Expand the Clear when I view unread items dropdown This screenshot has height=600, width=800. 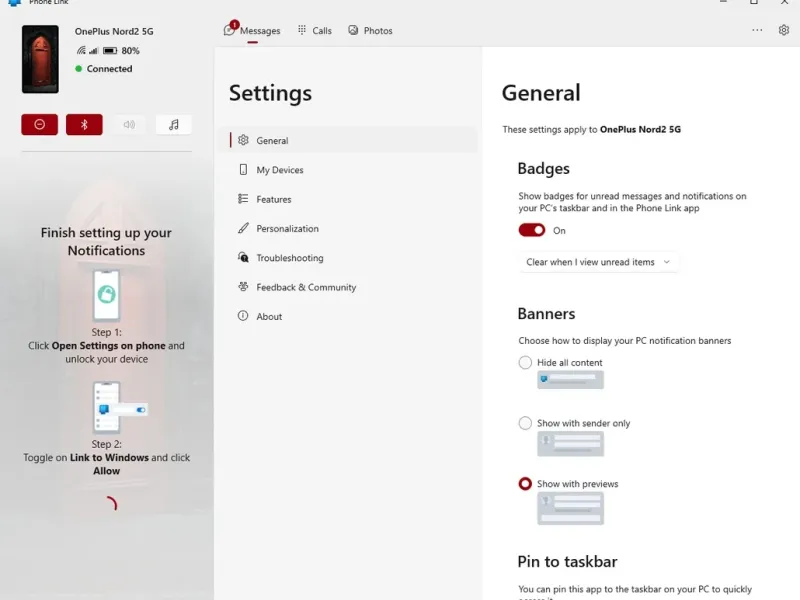(598, 262)
